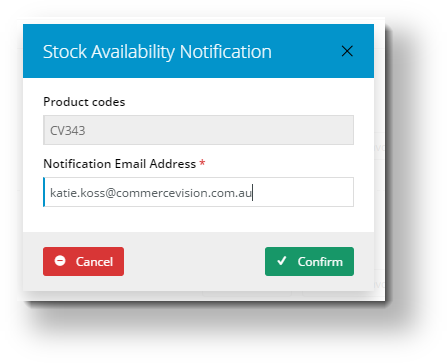Click the disabled Product codes field

198,130
